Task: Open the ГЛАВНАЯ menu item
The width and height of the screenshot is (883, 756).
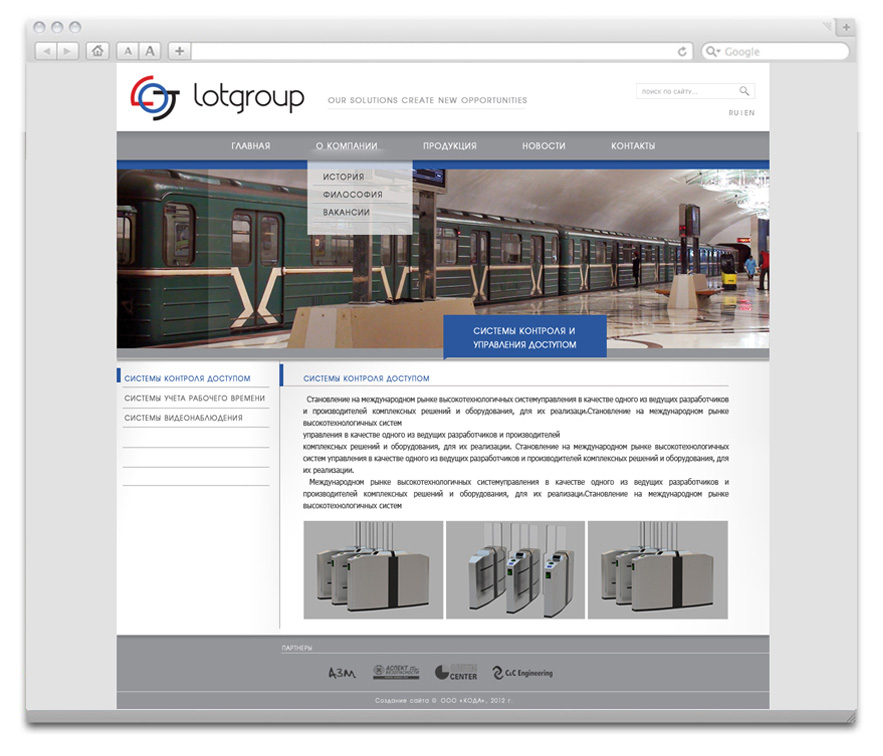Action: tap(251, 146)
